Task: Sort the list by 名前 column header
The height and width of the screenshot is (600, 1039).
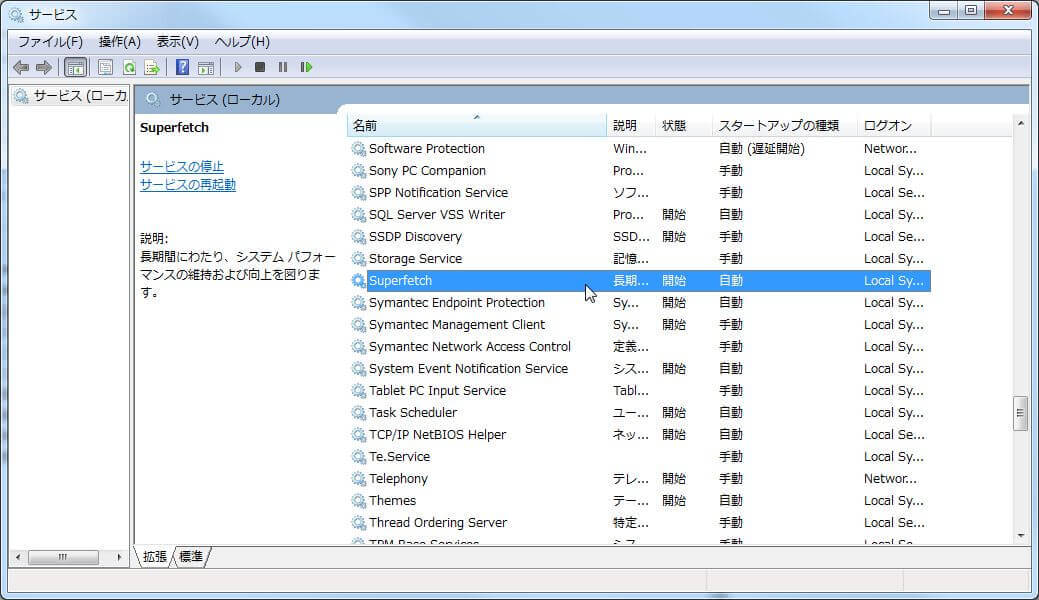Action: pyautogui.click(x=476, y=125)
